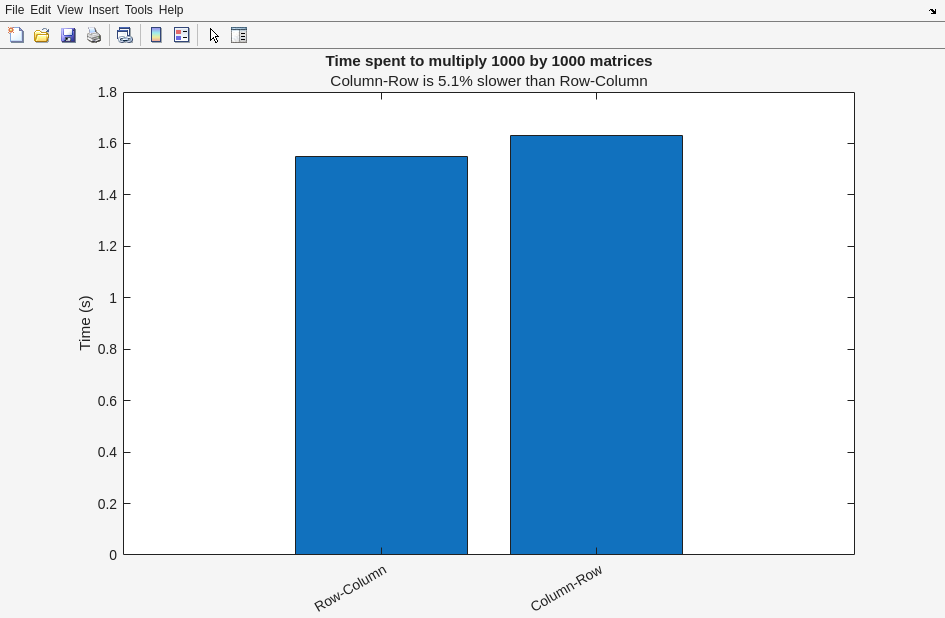Select the Row-Column blue bar
945x618 pixels.
[x=381, y=355]
